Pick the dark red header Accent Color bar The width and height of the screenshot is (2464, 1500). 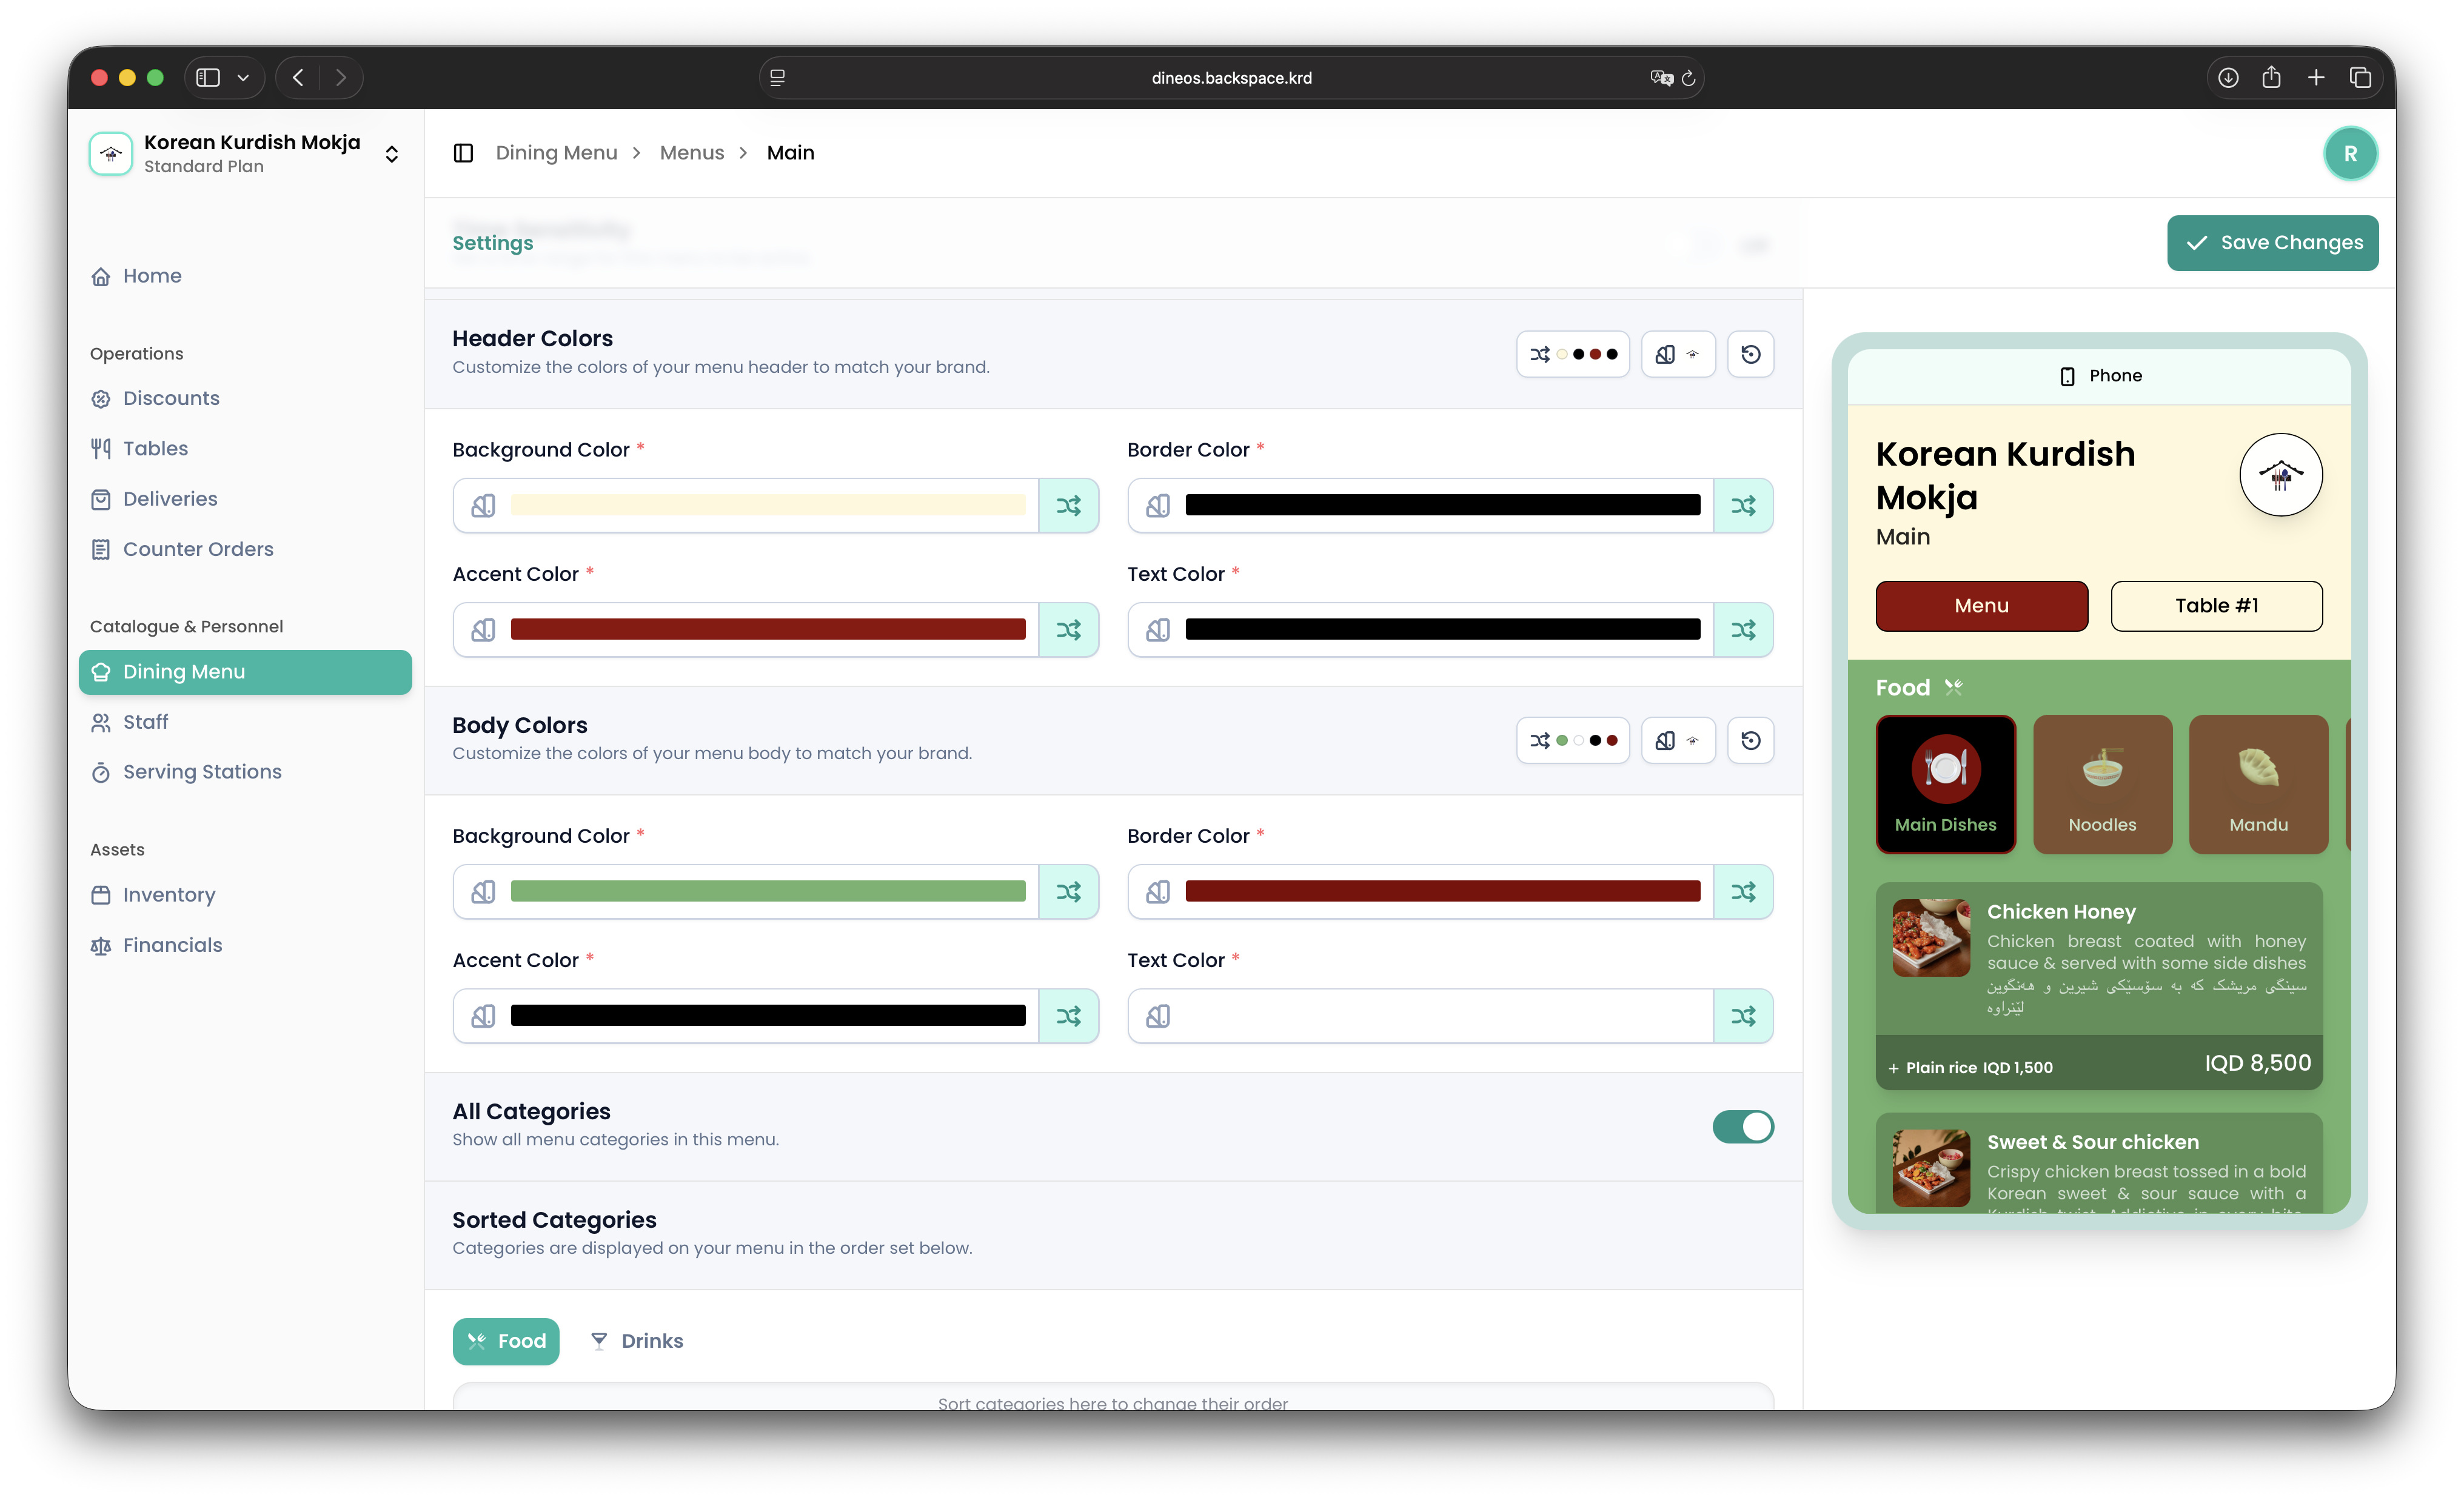(768, 630)
